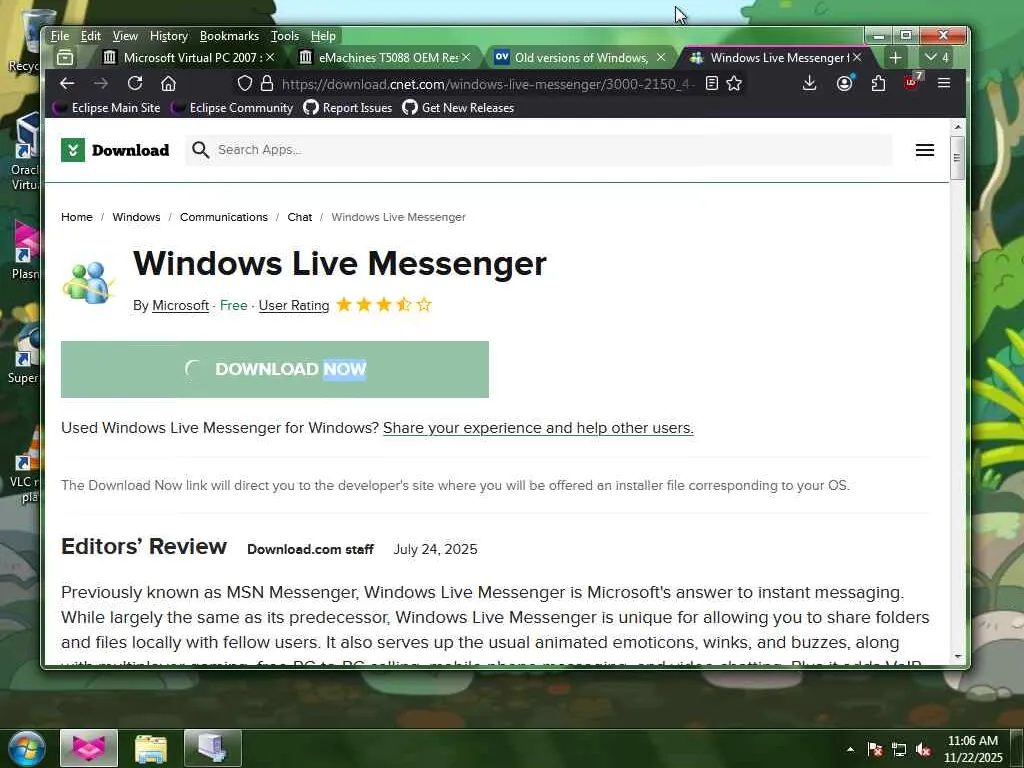This screenshot has width=1024, height=768.
Task: Open the History menu
Action: pyautogui.click(x=168, y=36)
